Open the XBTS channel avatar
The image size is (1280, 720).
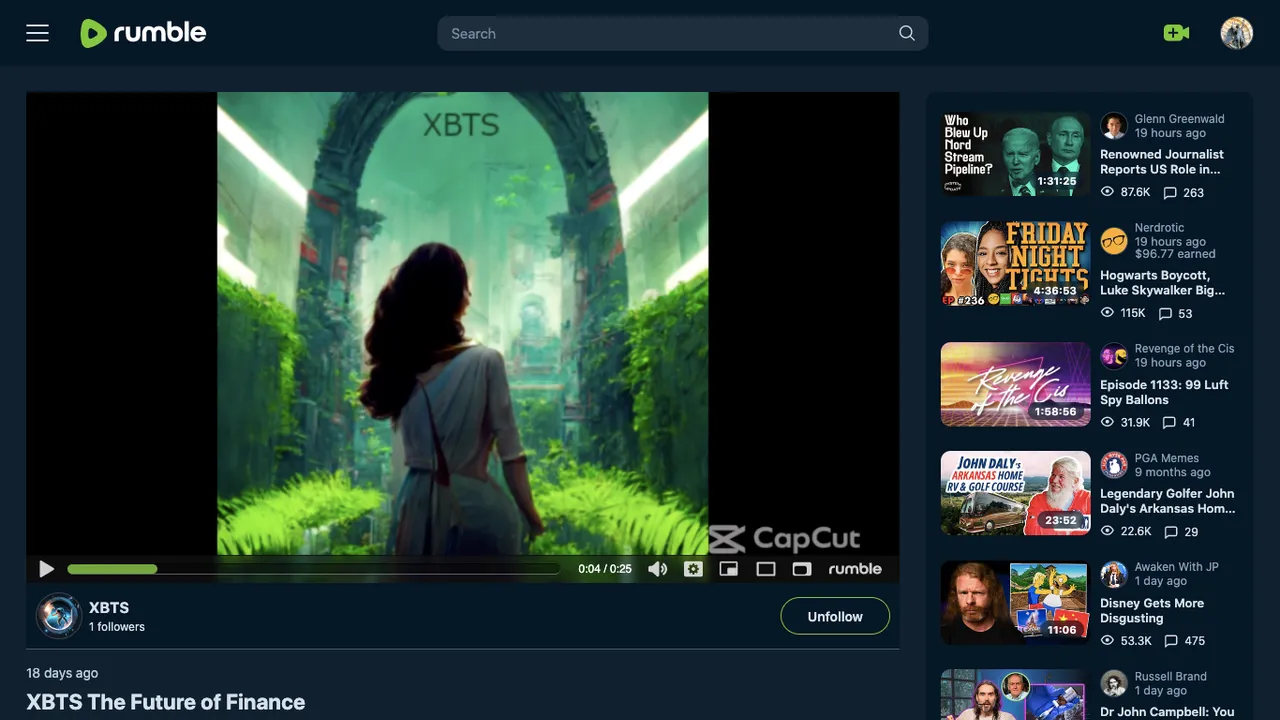58,616
